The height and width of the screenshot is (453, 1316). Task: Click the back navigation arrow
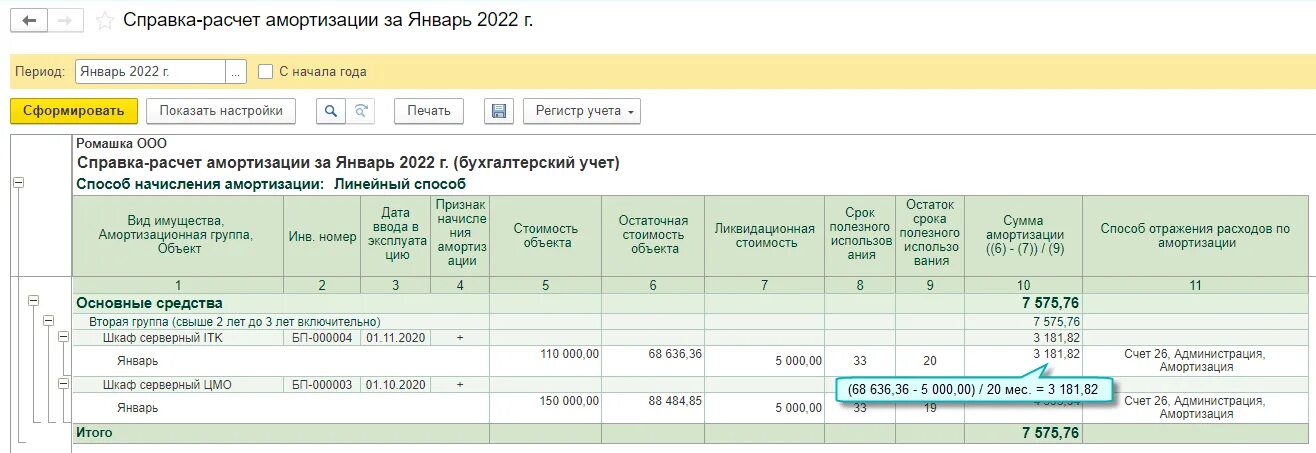coord(29,20)
